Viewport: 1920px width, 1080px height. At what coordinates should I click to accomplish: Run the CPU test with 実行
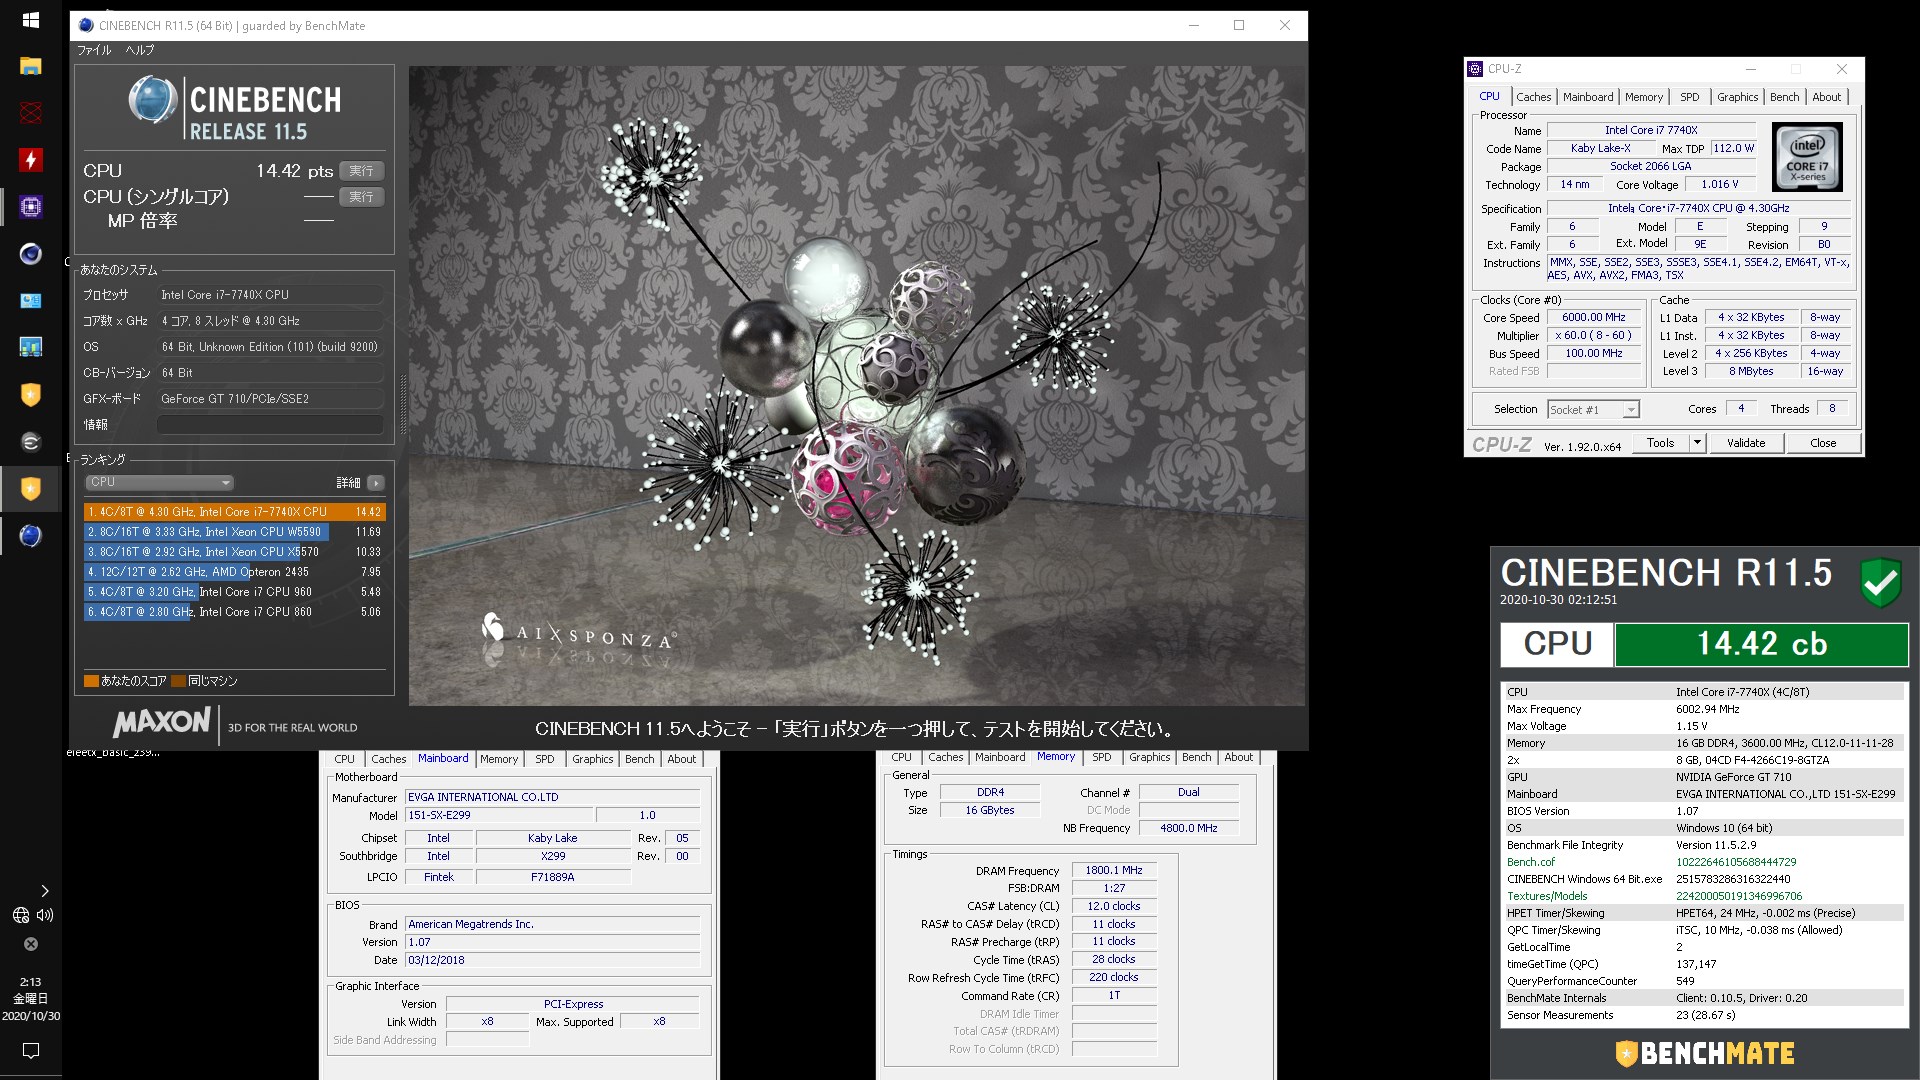tap(362, 171)
